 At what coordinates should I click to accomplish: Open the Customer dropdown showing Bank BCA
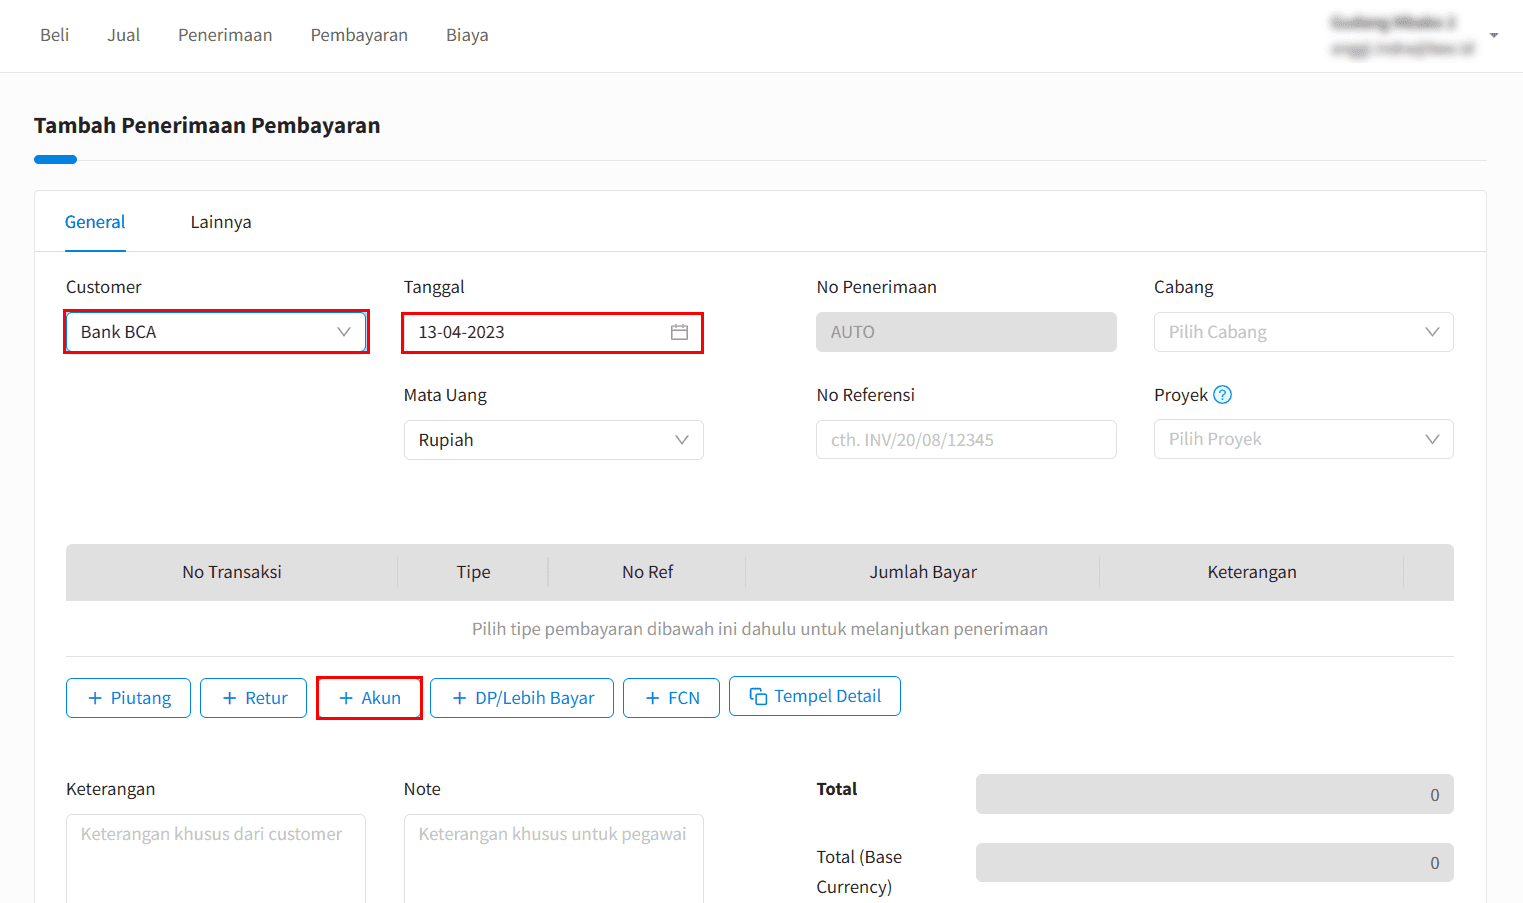(x=216, y=332)
